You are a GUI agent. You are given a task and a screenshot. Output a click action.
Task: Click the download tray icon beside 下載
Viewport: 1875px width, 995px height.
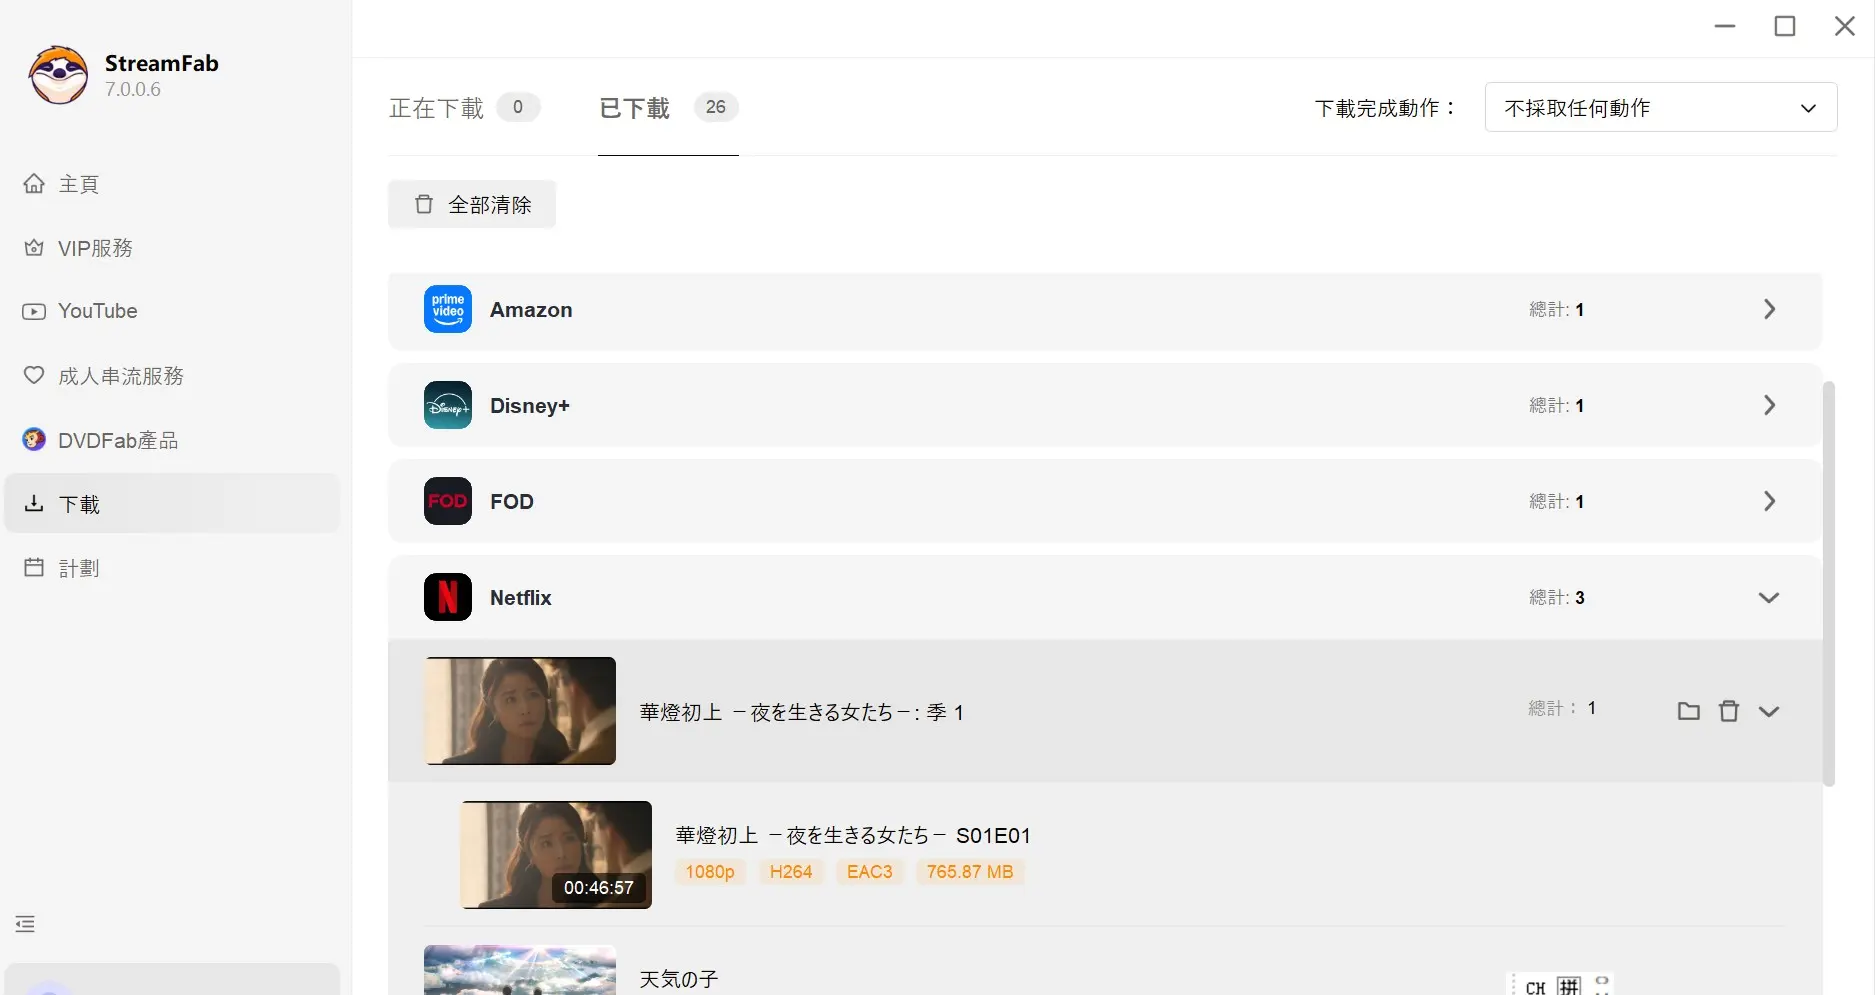pyautogui.click(x=34, y=503)
